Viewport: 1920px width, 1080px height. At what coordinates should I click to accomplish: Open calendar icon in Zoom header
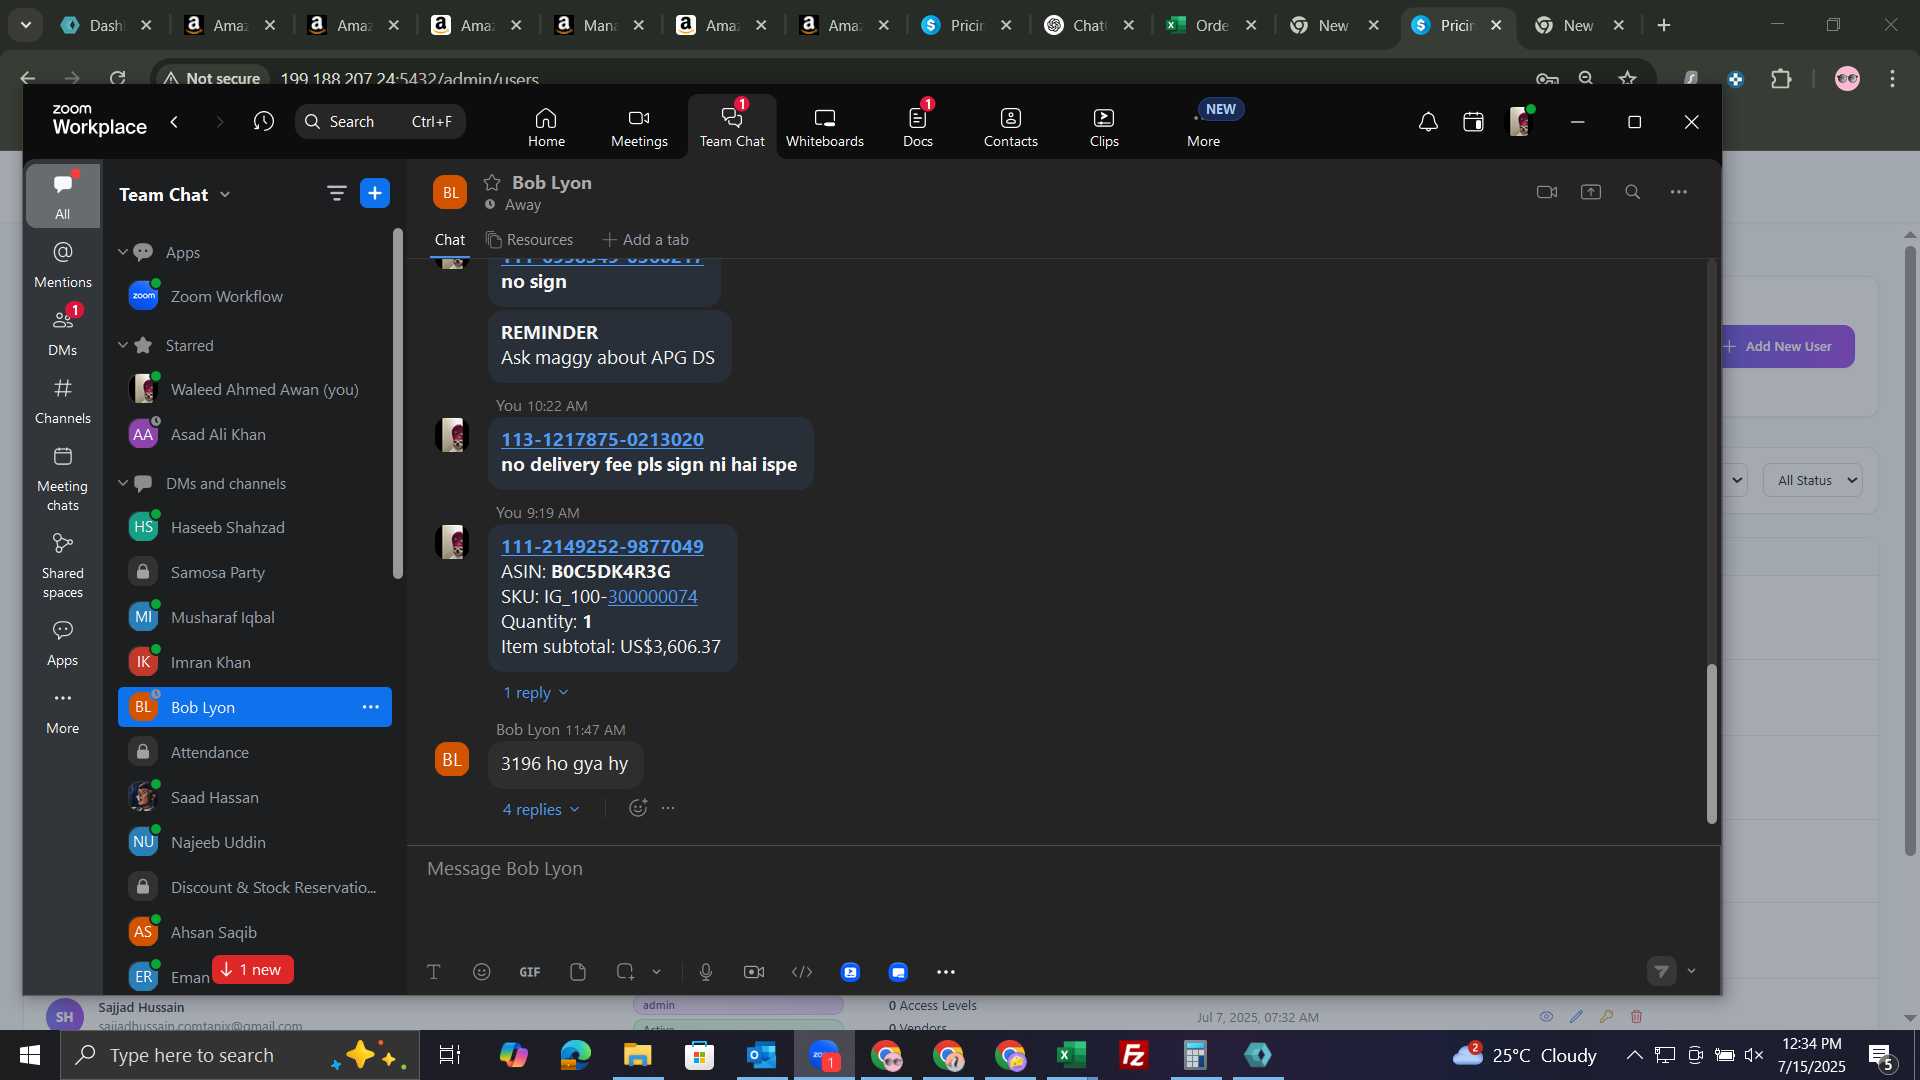1473,122
